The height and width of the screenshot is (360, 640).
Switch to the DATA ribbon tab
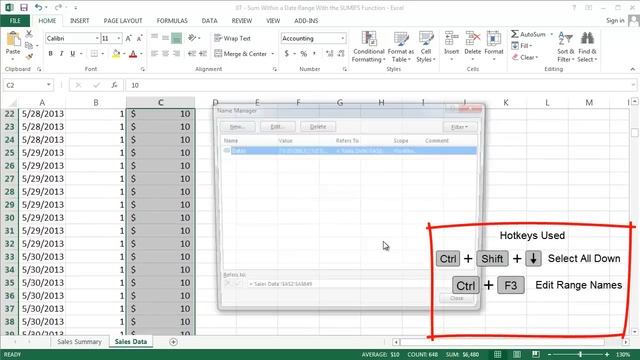pyautogui.click(x=209, y=20)
